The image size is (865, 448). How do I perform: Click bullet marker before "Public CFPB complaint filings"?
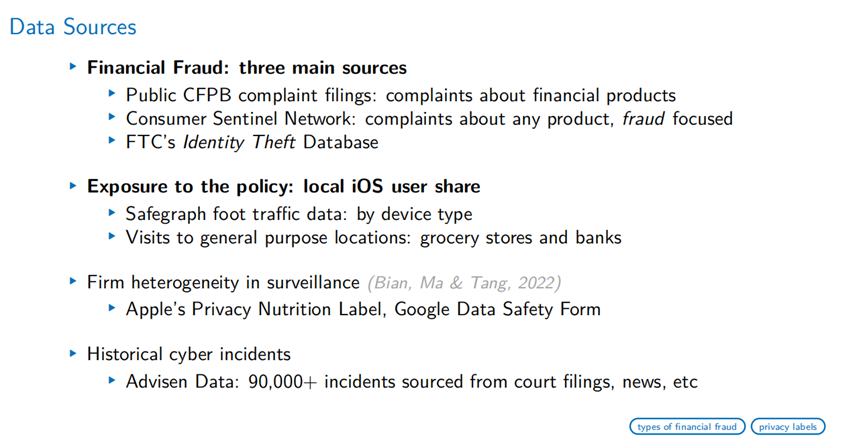click(x=111, y=94)
